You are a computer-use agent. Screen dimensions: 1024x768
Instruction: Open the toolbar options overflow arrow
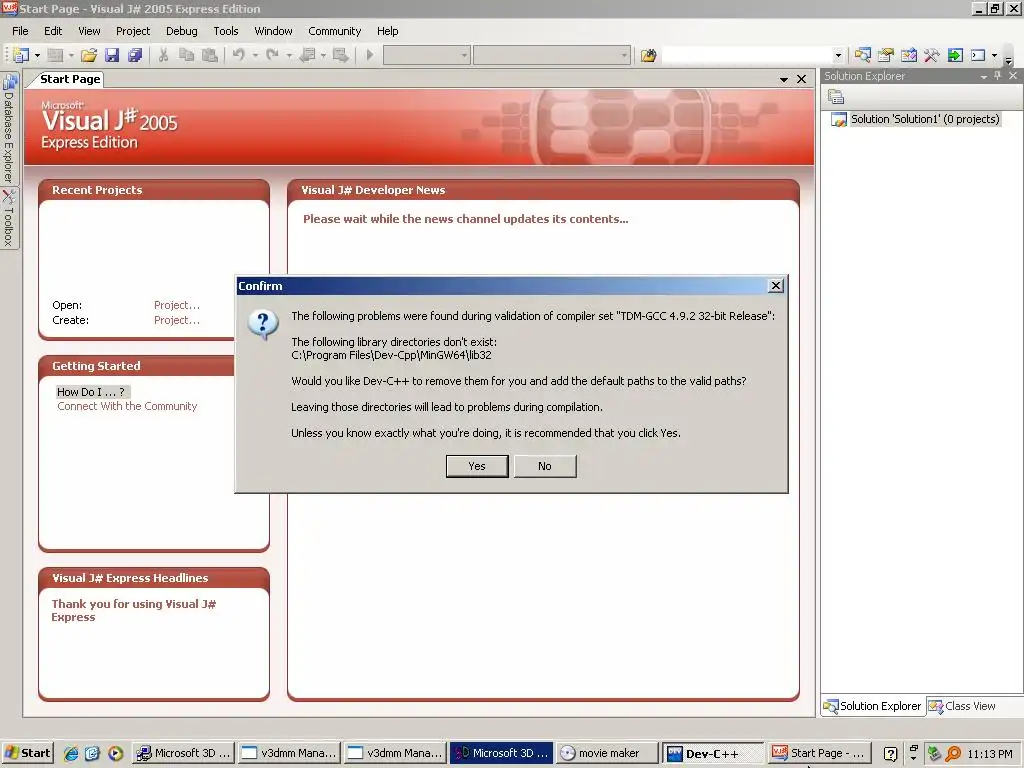(x=1009, y=59)
